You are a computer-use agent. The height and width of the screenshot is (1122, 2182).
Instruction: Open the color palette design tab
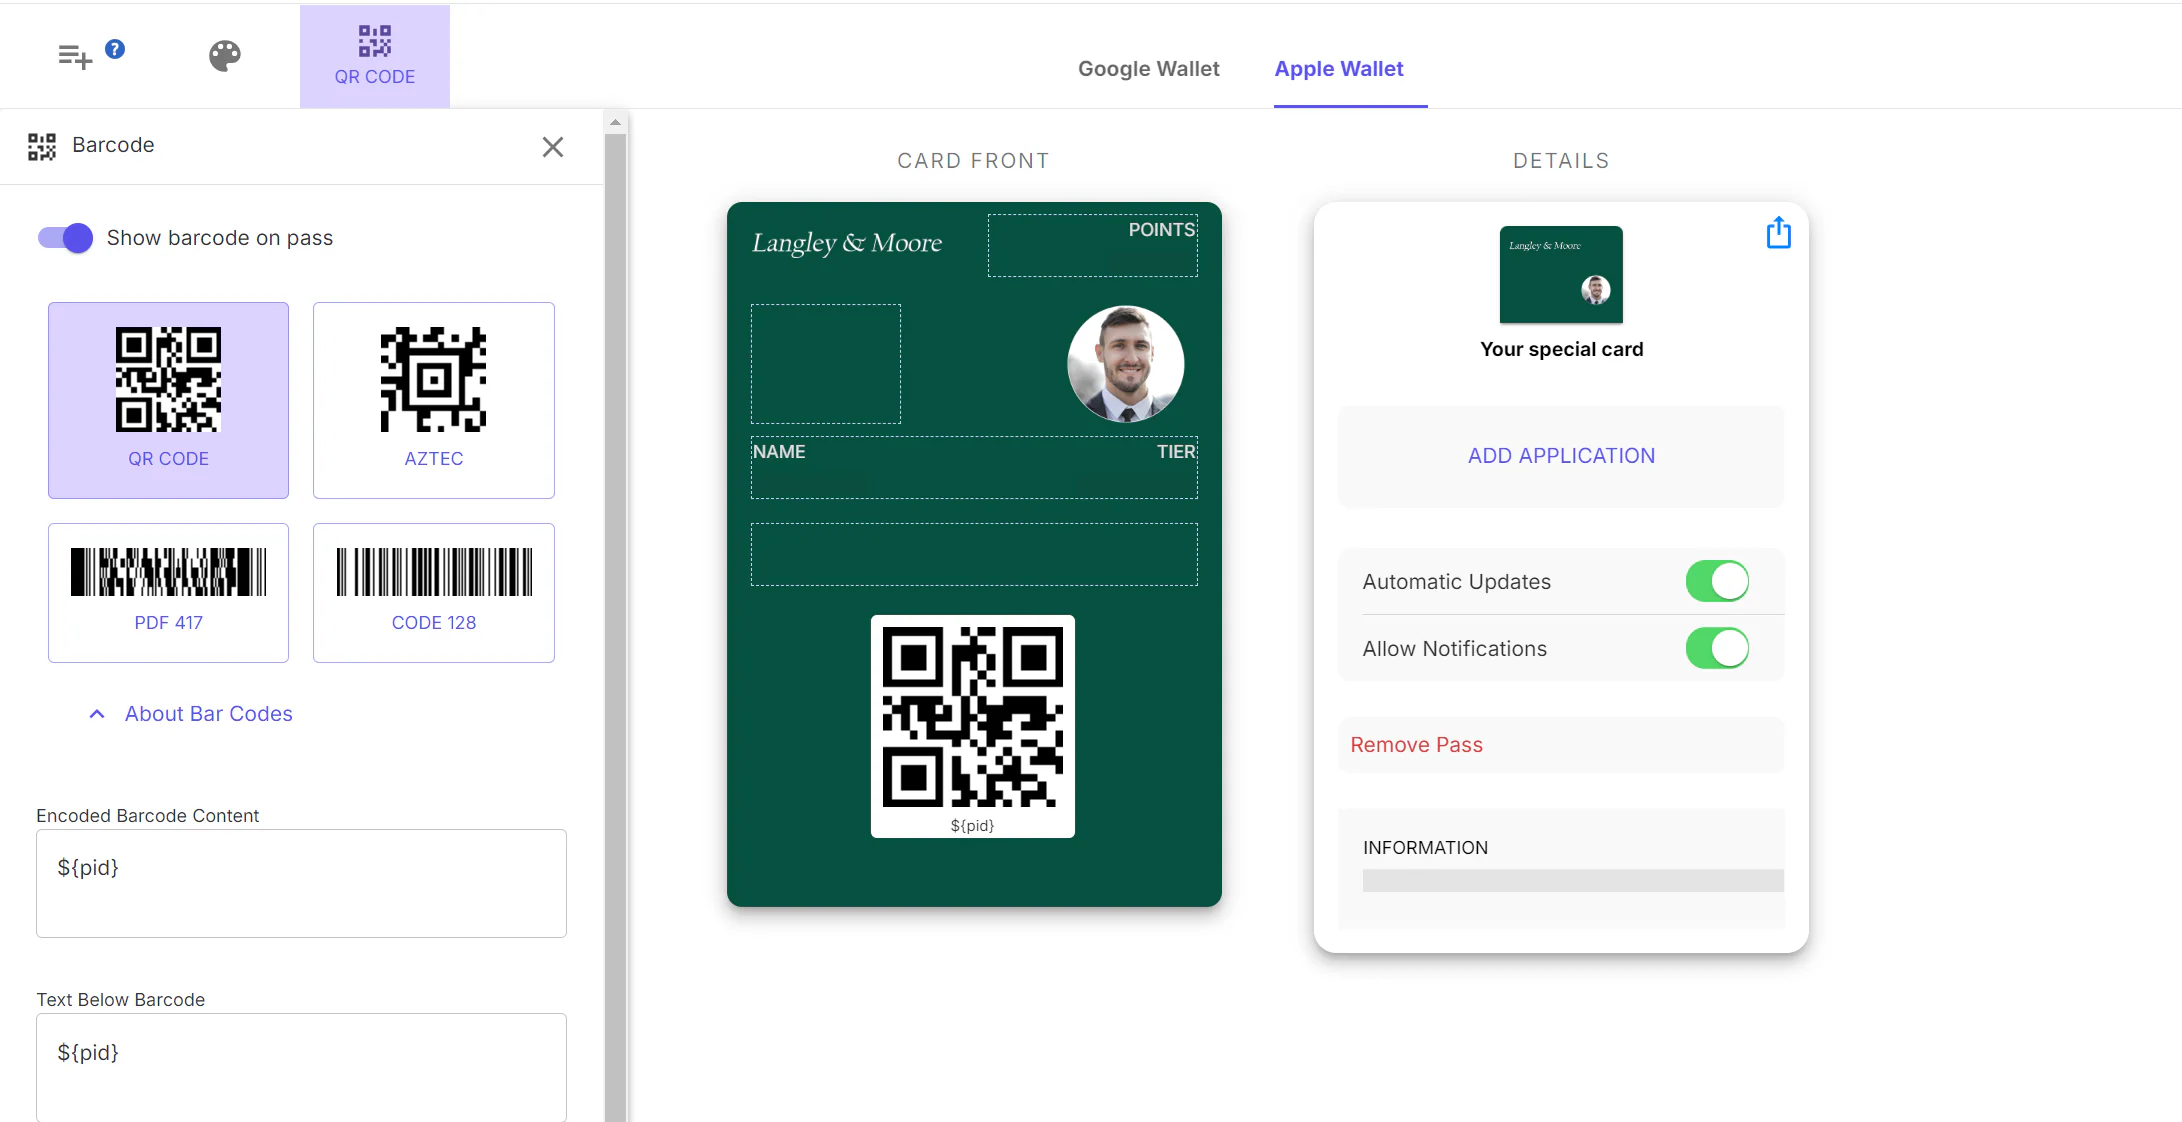pos(225,56)
